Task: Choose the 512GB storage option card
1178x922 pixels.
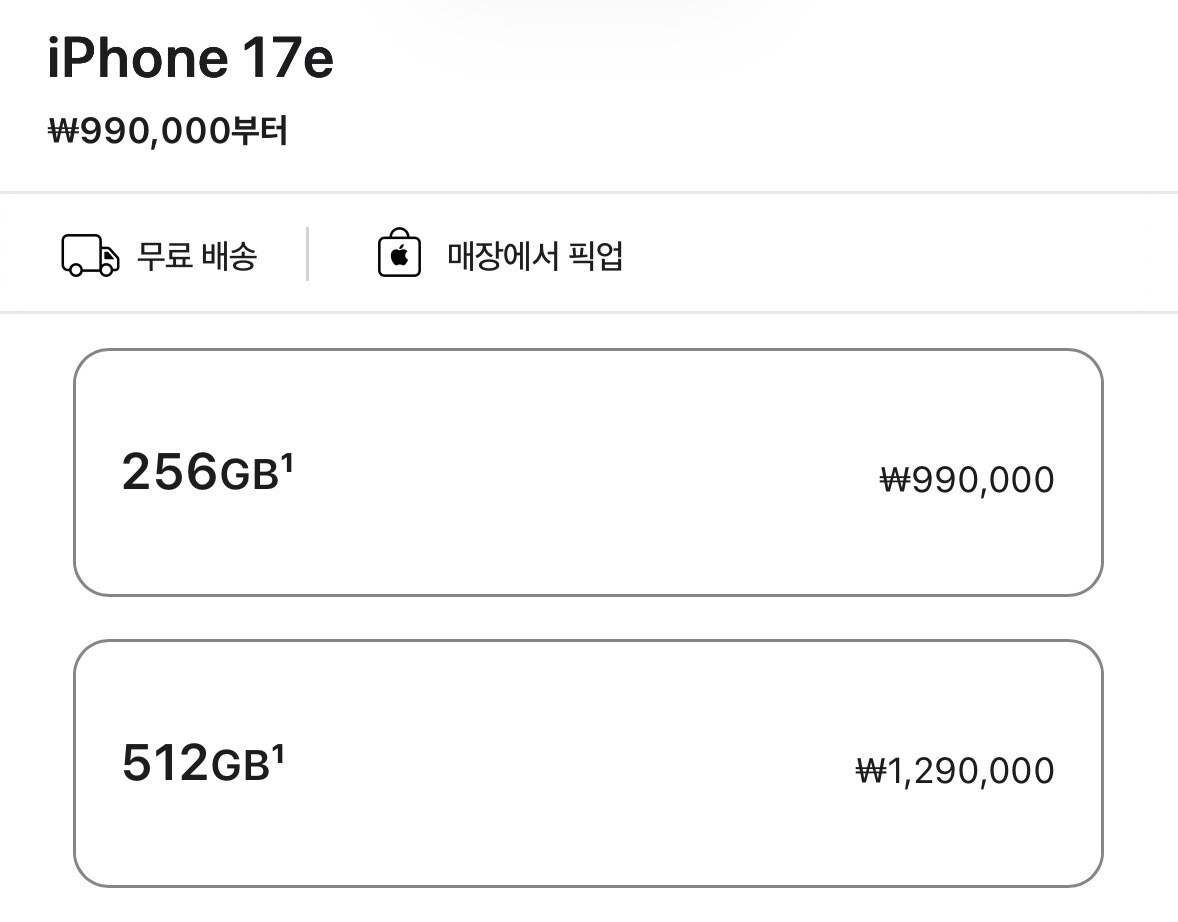Action: (588, 763)
